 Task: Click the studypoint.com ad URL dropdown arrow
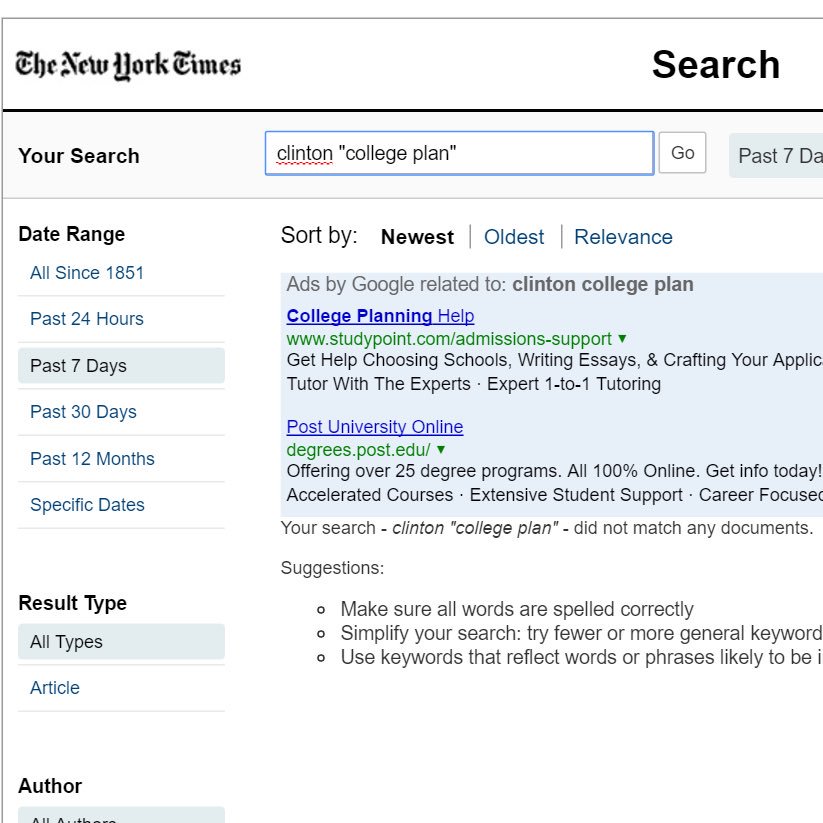pos(622,339)
